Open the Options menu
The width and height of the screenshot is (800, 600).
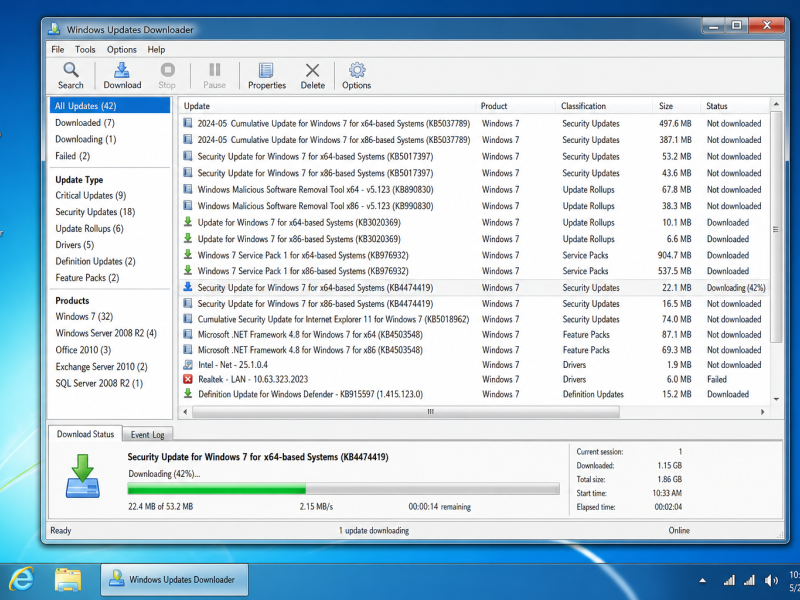click(121, 49)
